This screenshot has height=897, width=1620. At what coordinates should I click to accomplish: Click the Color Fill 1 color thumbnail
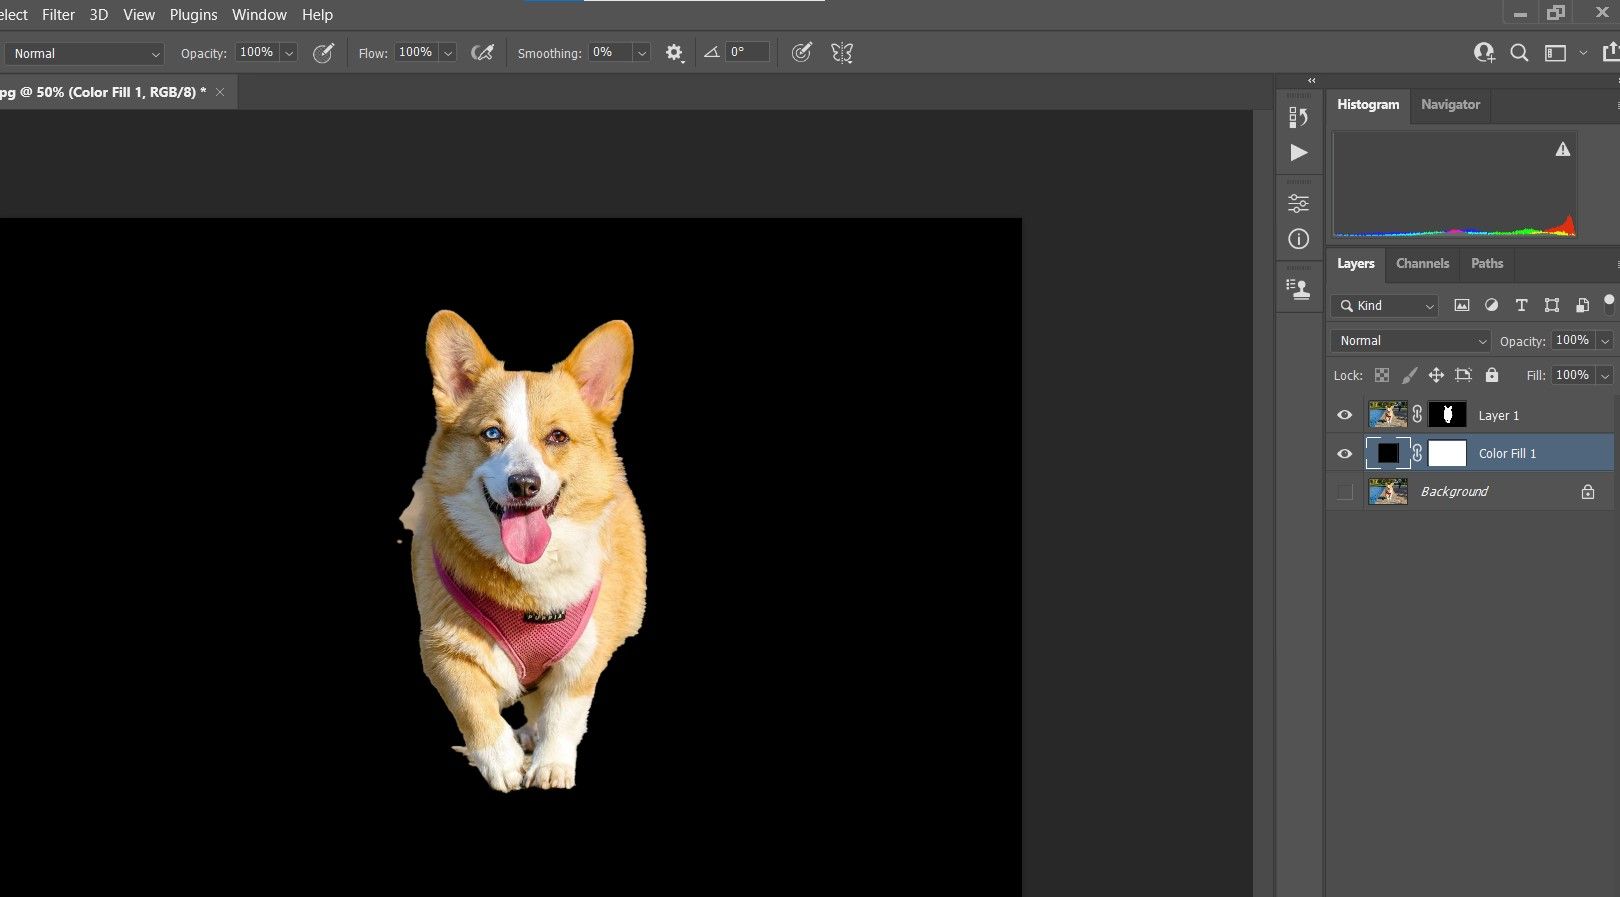point(1388,454)
